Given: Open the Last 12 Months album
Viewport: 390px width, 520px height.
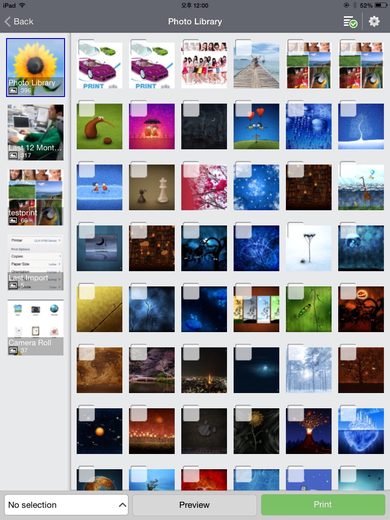Looking at the screenshot, I should pyautogui.click(x=35, y=132).
